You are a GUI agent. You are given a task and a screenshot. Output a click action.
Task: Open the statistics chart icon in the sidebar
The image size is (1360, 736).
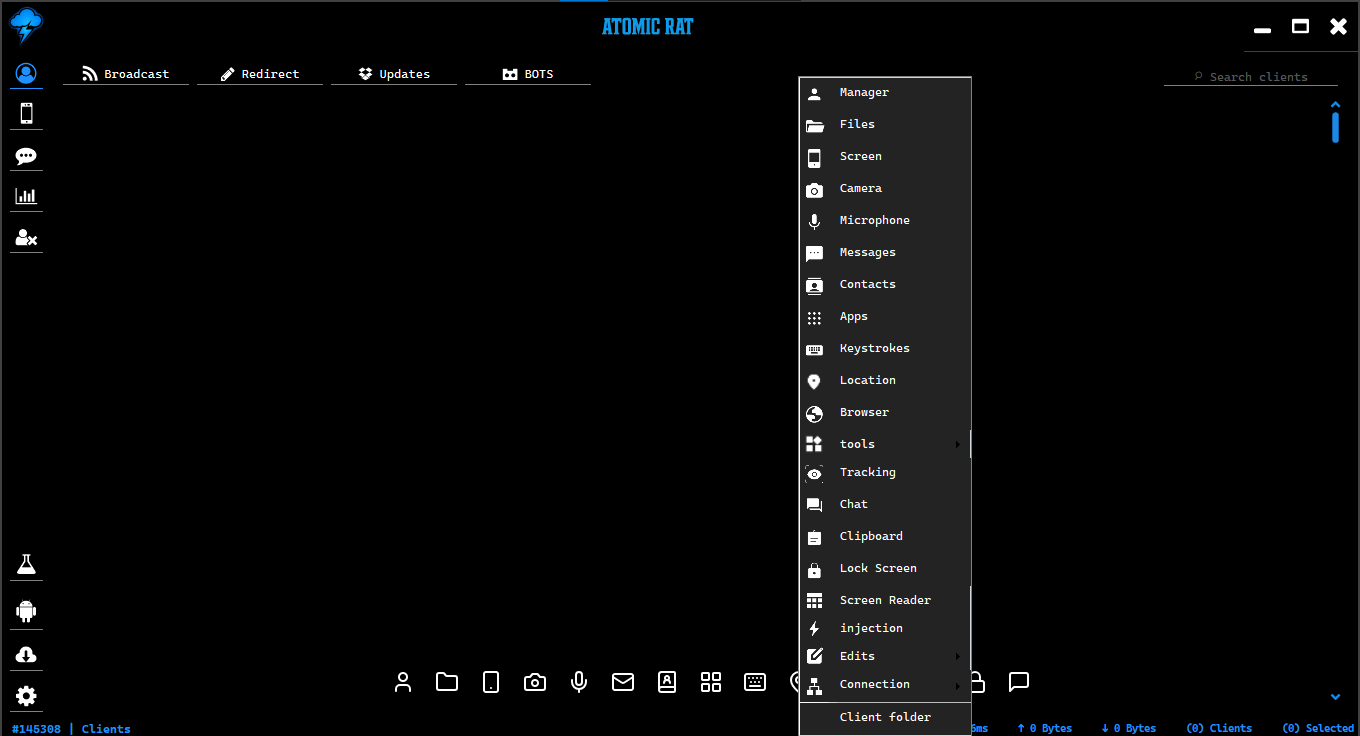(26, 196)
